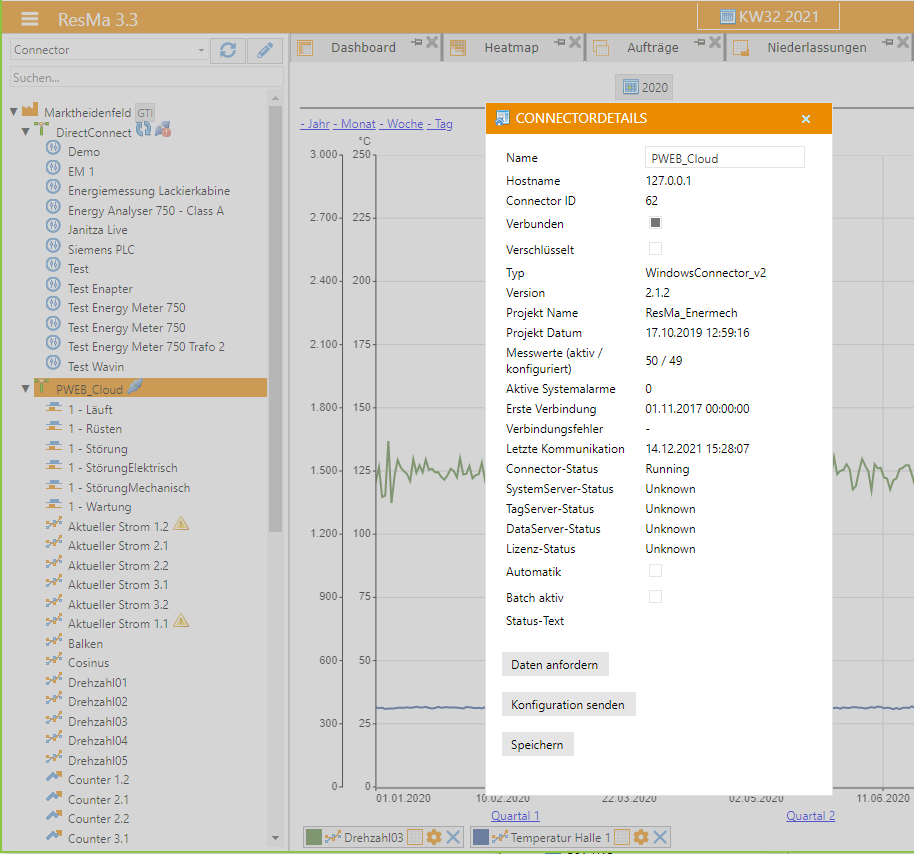Click the refresh icon beside Connector dropdown
The height and width of the screenshot is (854, 914).
coord(228,50)
